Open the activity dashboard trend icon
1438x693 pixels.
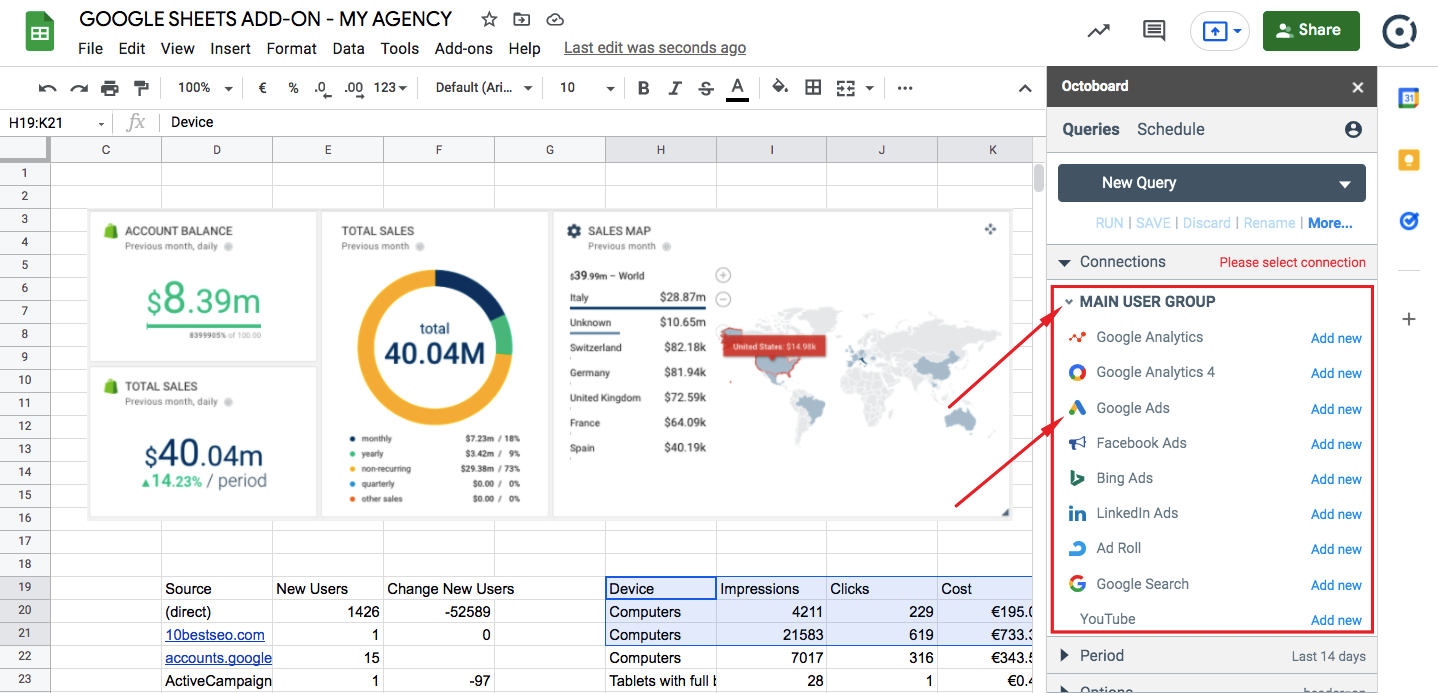pos(1099,30)
